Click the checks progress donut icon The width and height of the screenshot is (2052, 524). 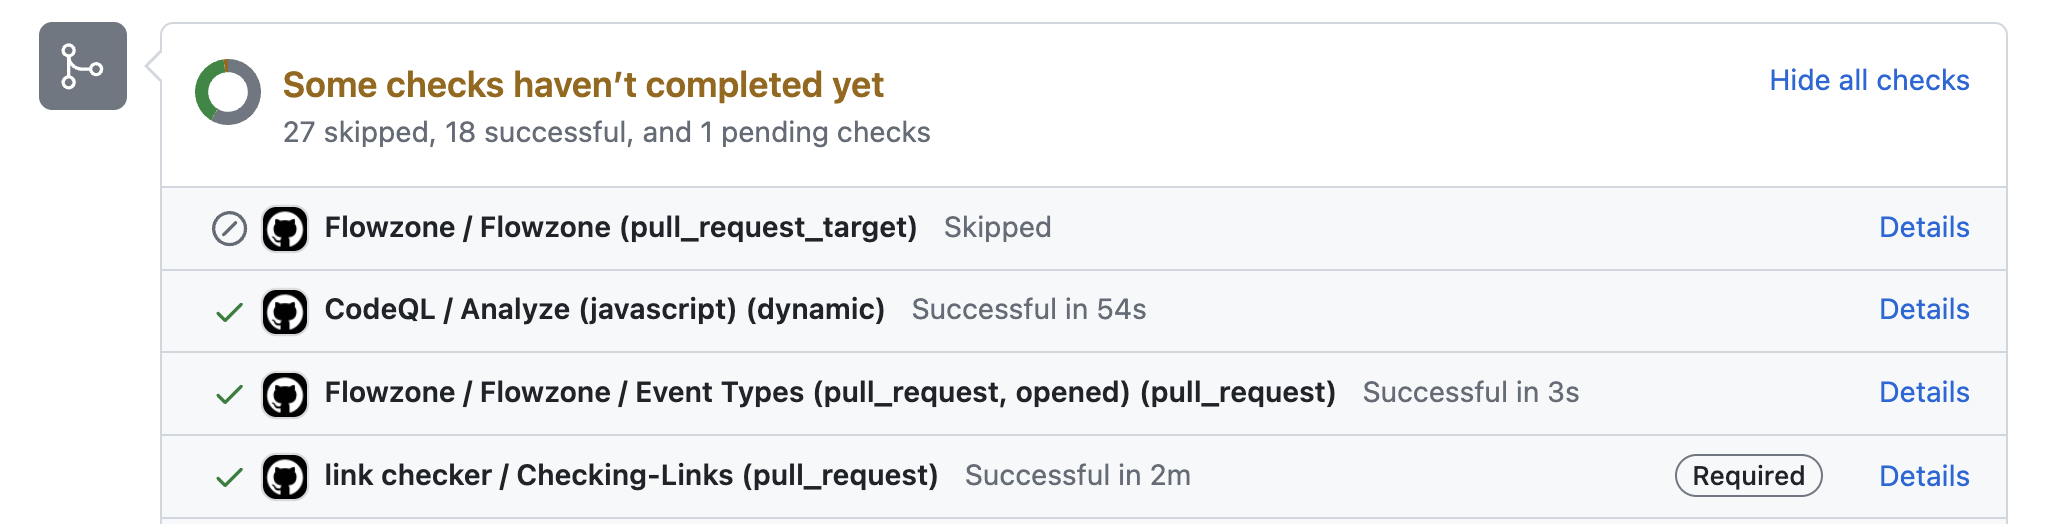(228, 92)
